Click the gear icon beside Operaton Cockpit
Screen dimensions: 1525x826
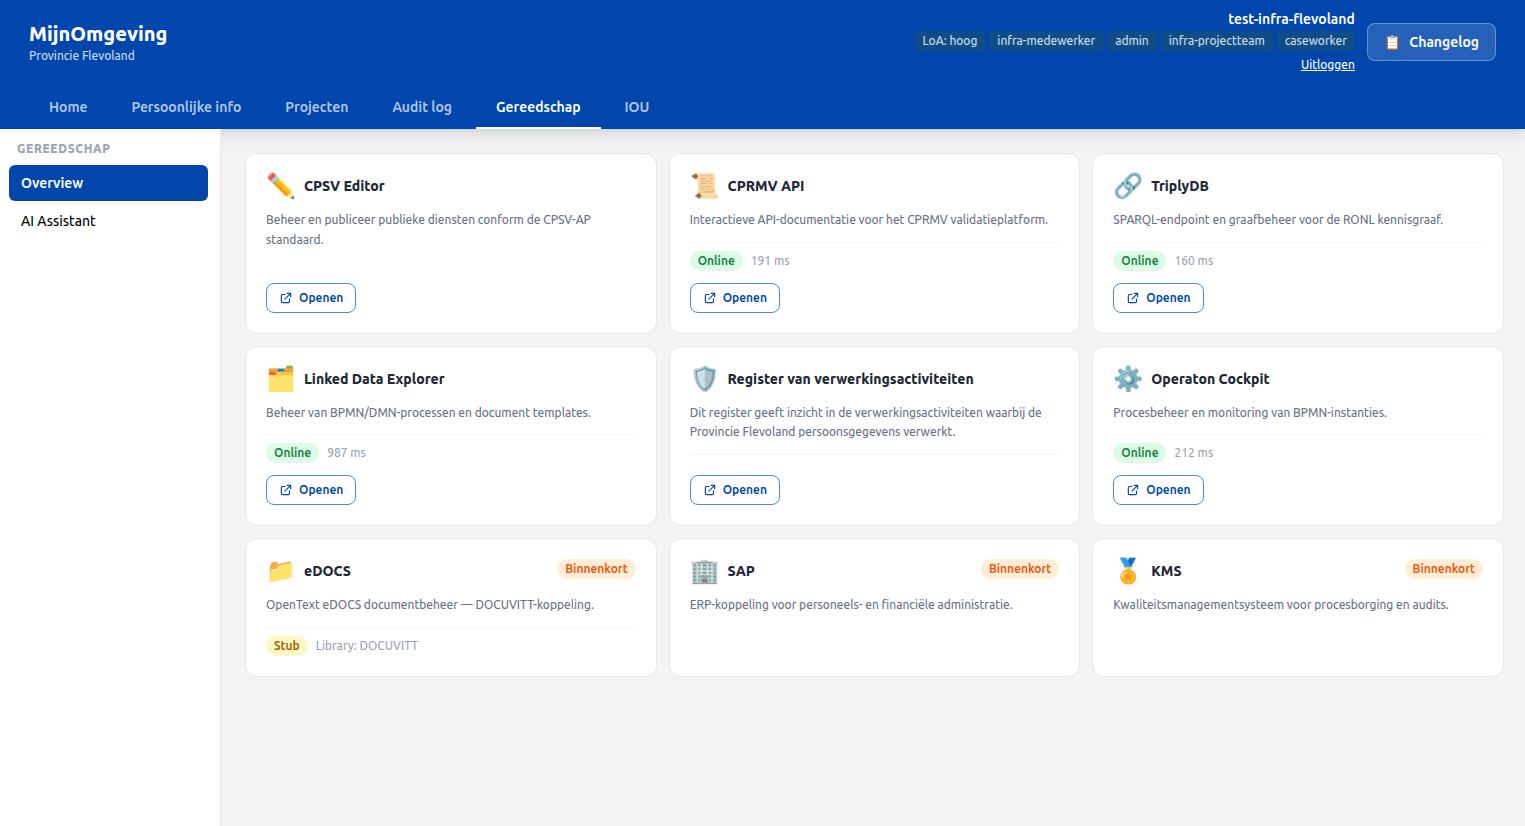(x=1128, y=378)
